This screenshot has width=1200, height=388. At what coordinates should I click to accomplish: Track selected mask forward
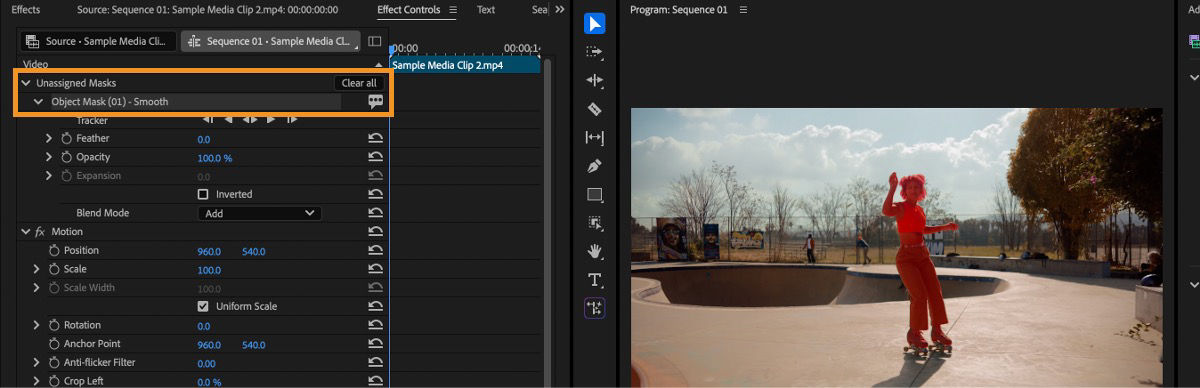pos(270,120)
